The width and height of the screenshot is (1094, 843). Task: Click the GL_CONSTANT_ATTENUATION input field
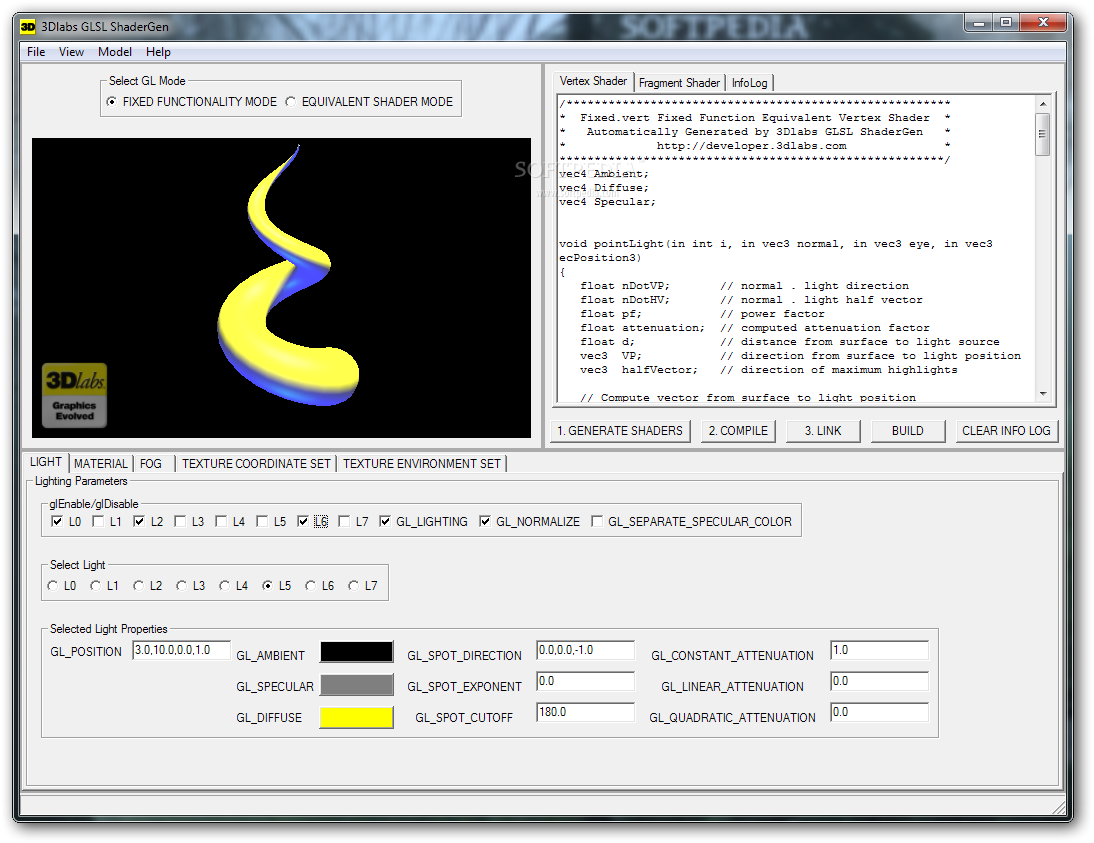pos(879,650)
